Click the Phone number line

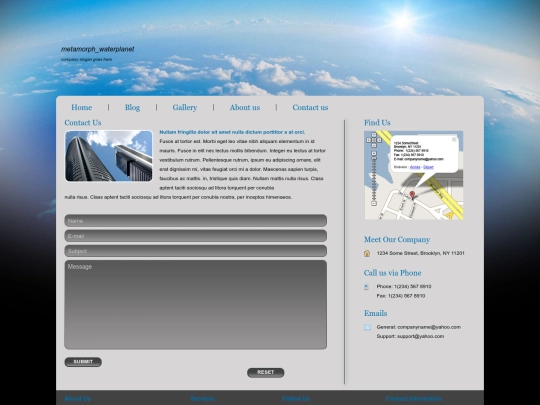pyautogui.click(x=404, y=287)
